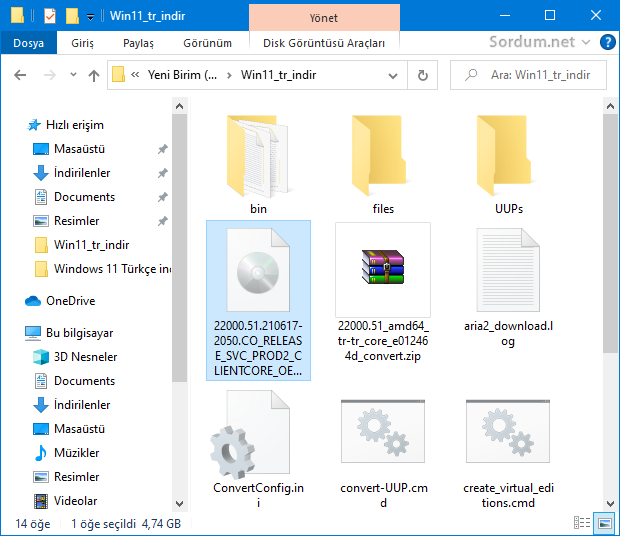
Task: Click navigation pane scrollbar up arrow
Action: point(179,106)
